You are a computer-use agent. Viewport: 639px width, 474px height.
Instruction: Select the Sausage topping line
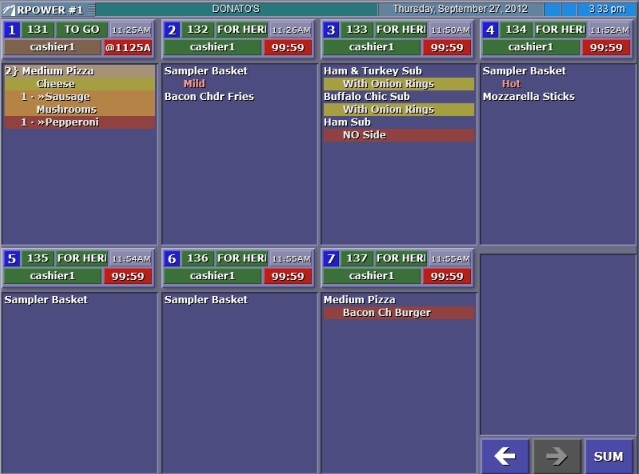tap(79, 97)
